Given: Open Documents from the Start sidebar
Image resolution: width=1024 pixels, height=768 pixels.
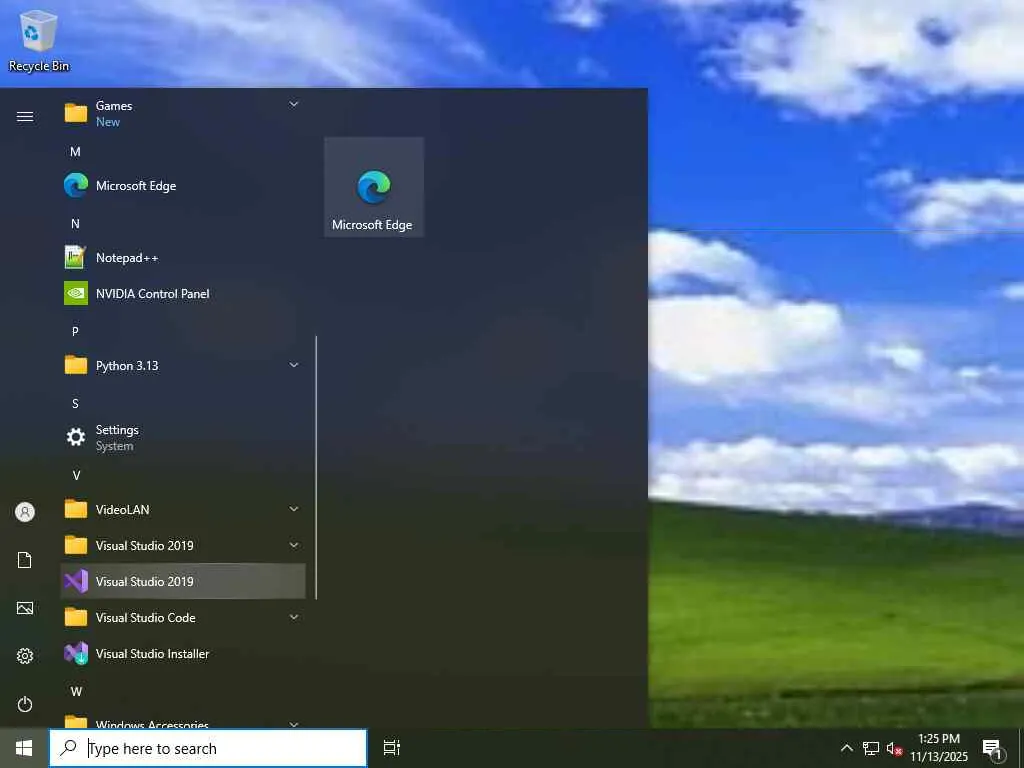Looking at the screenshot, I should [x=25, y=560].
